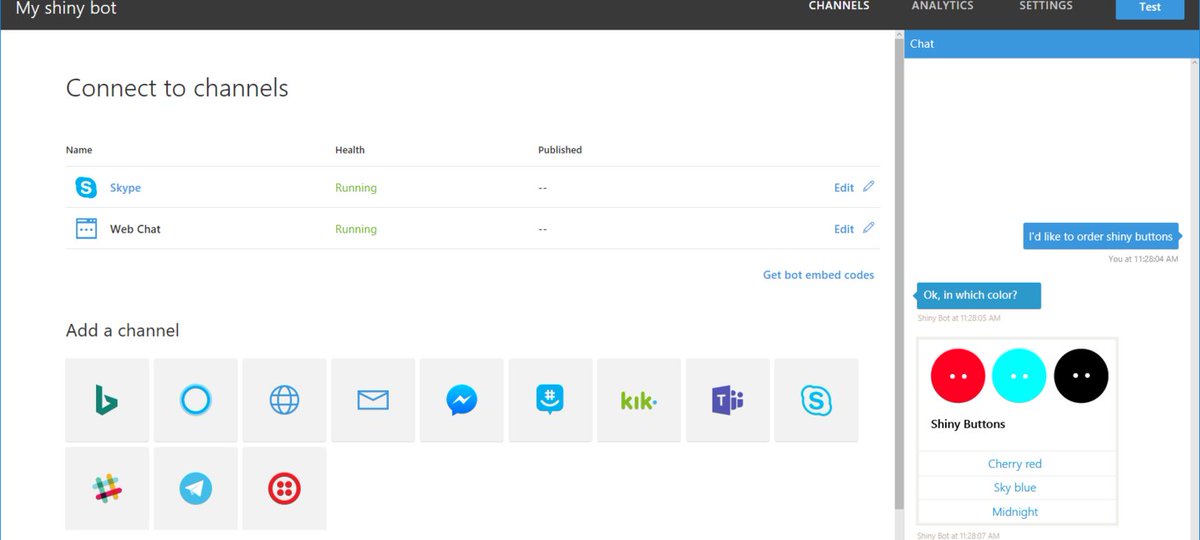Click the Published column header
The image size is (1200, 540).
(x=560, y=150)
